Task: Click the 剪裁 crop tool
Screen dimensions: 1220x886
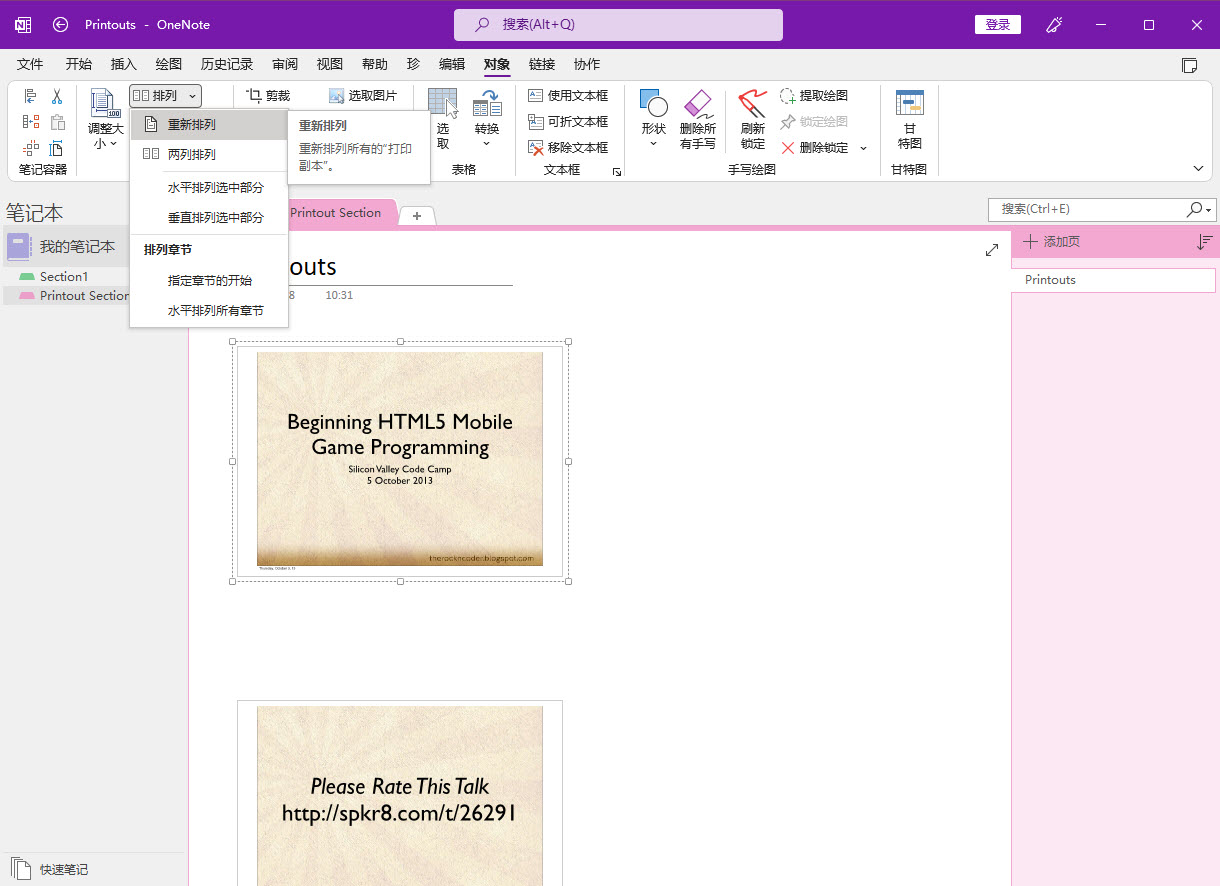Action: point(268,96)
